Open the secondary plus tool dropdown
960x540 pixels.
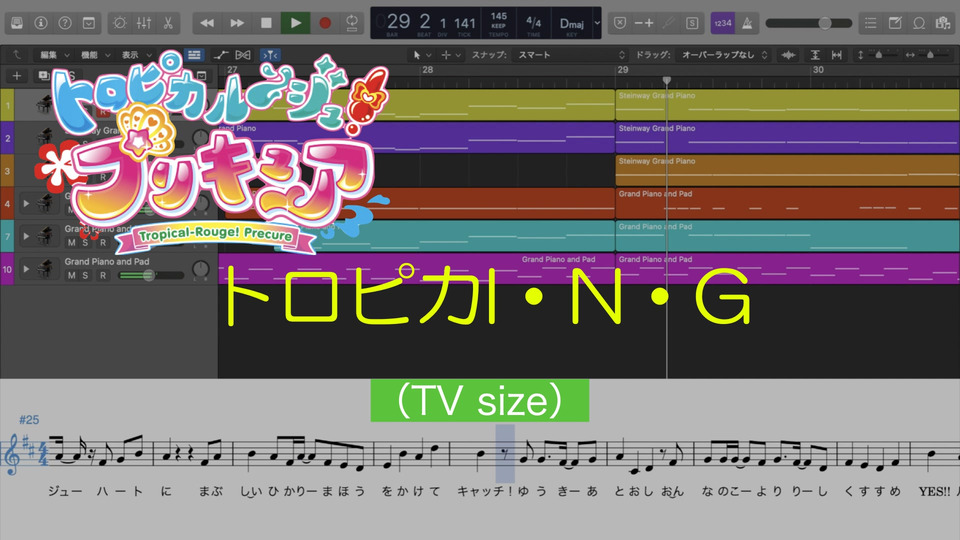tap(451, 55)
